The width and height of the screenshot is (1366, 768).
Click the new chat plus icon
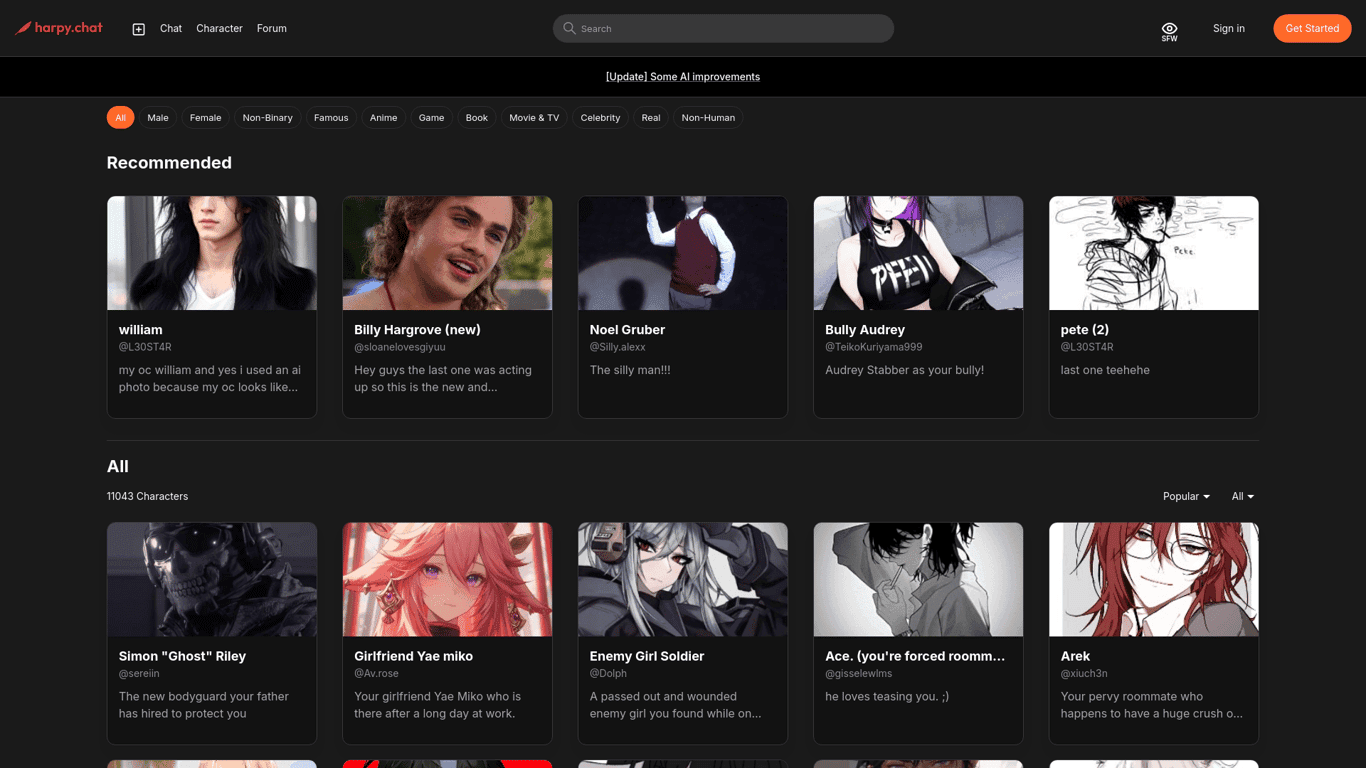tap(139, 29)
